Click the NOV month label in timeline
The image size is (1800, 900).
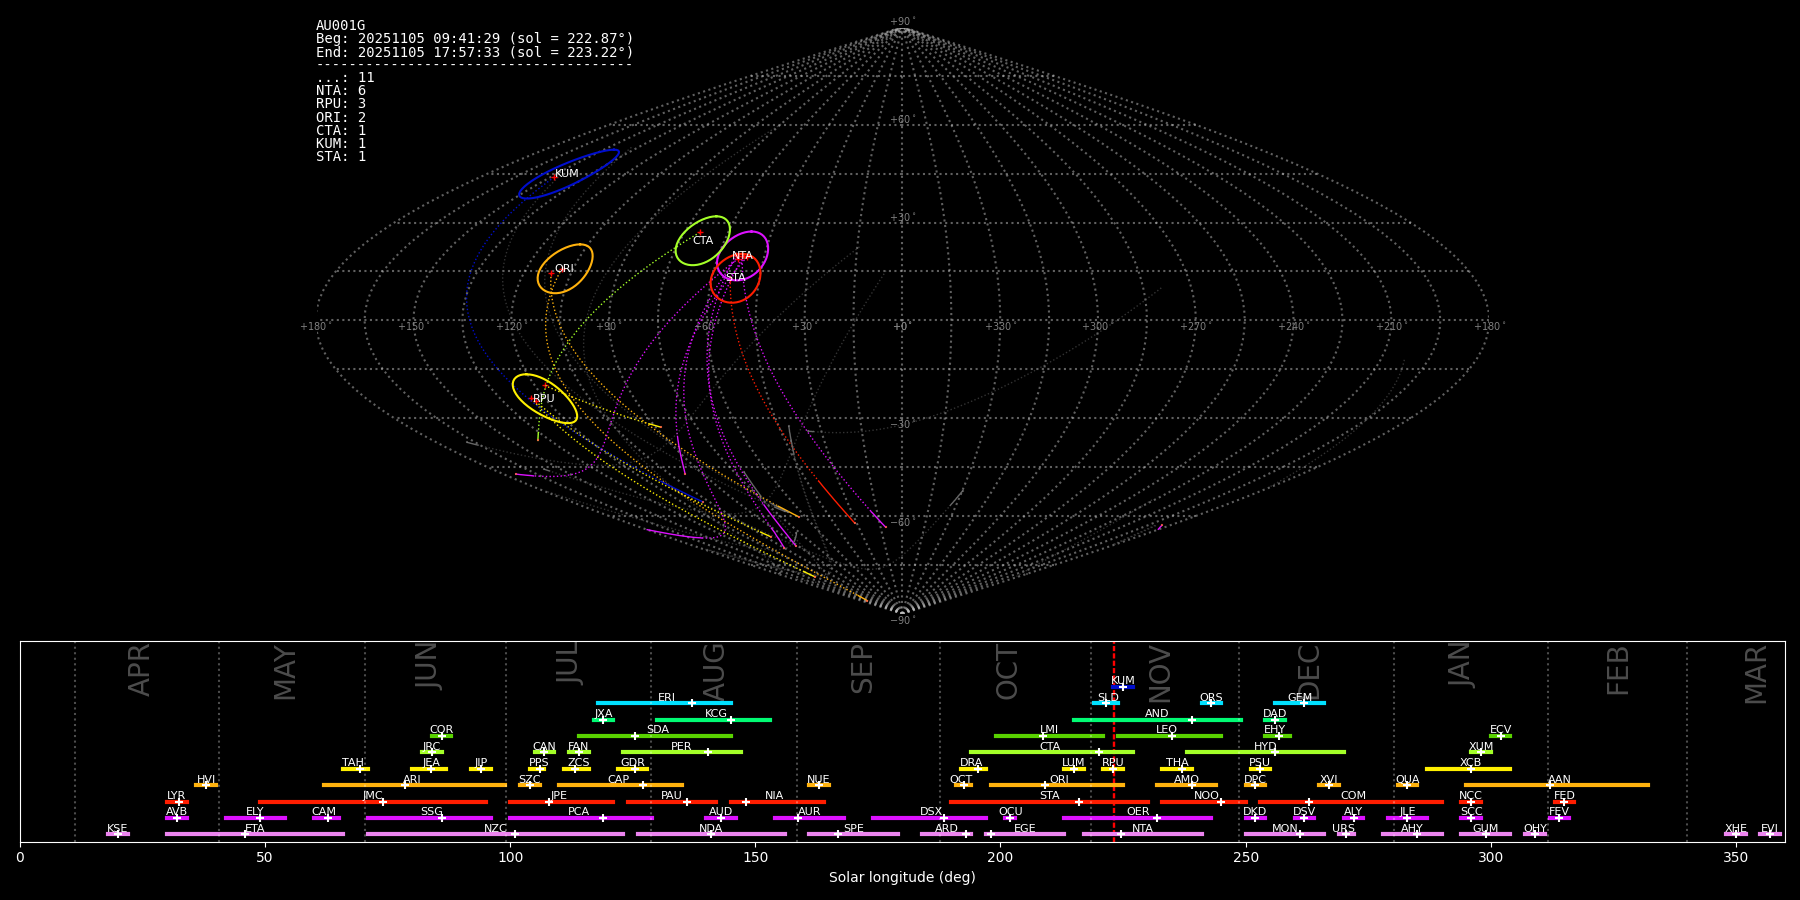(x=1159, y=674)
